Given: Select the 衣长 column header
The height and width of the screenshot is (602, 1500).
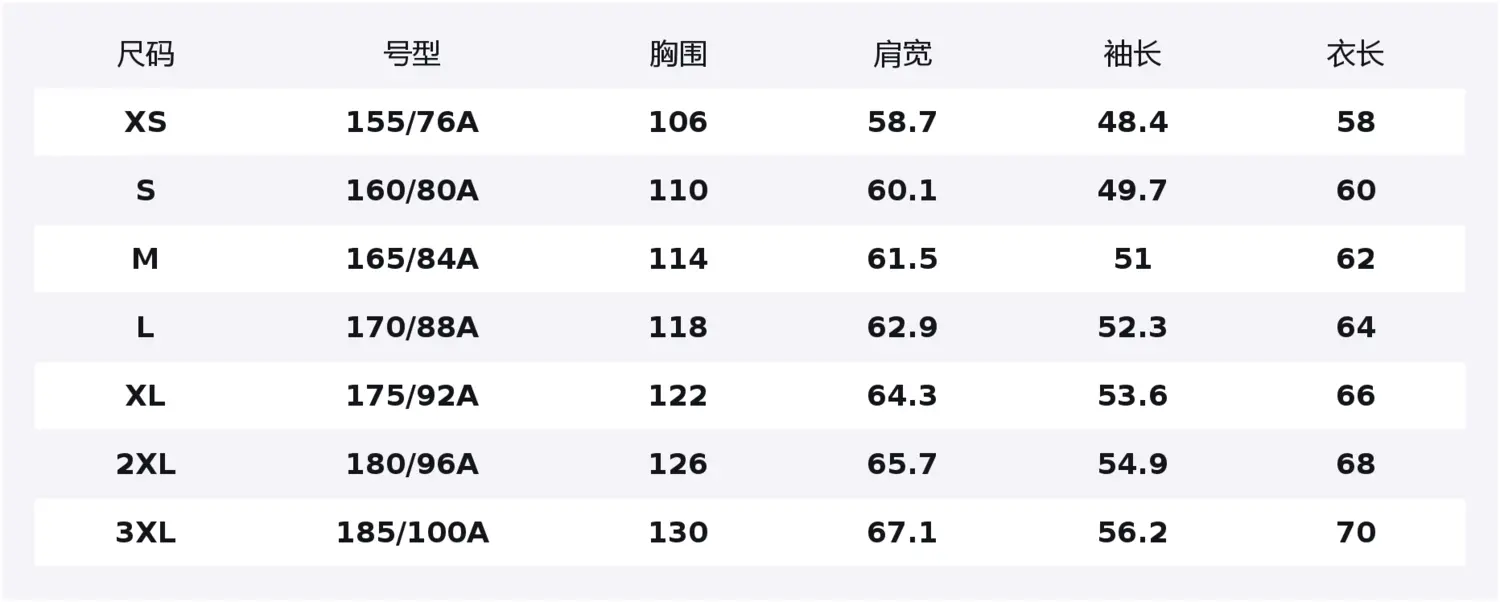Looking at the screenshot, I should tap(1356, 54).
